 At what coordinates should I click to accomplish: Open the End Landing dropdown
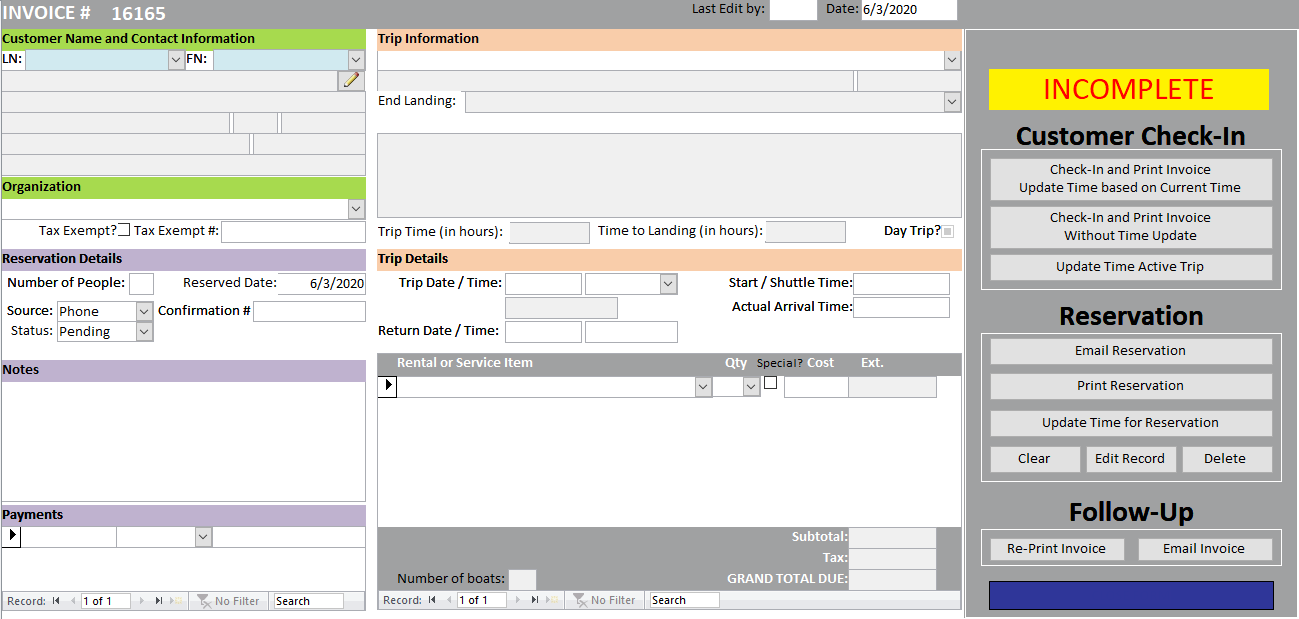(951, 102)
